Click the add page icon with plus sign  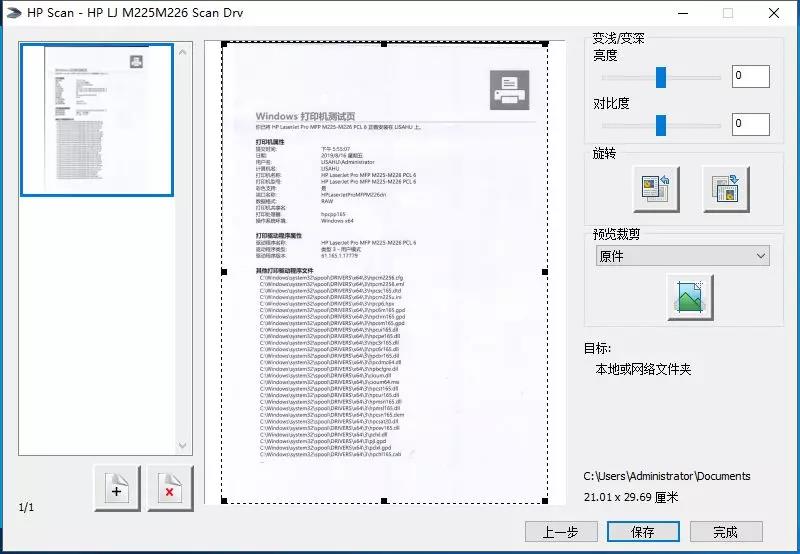[x=117, y=490]
